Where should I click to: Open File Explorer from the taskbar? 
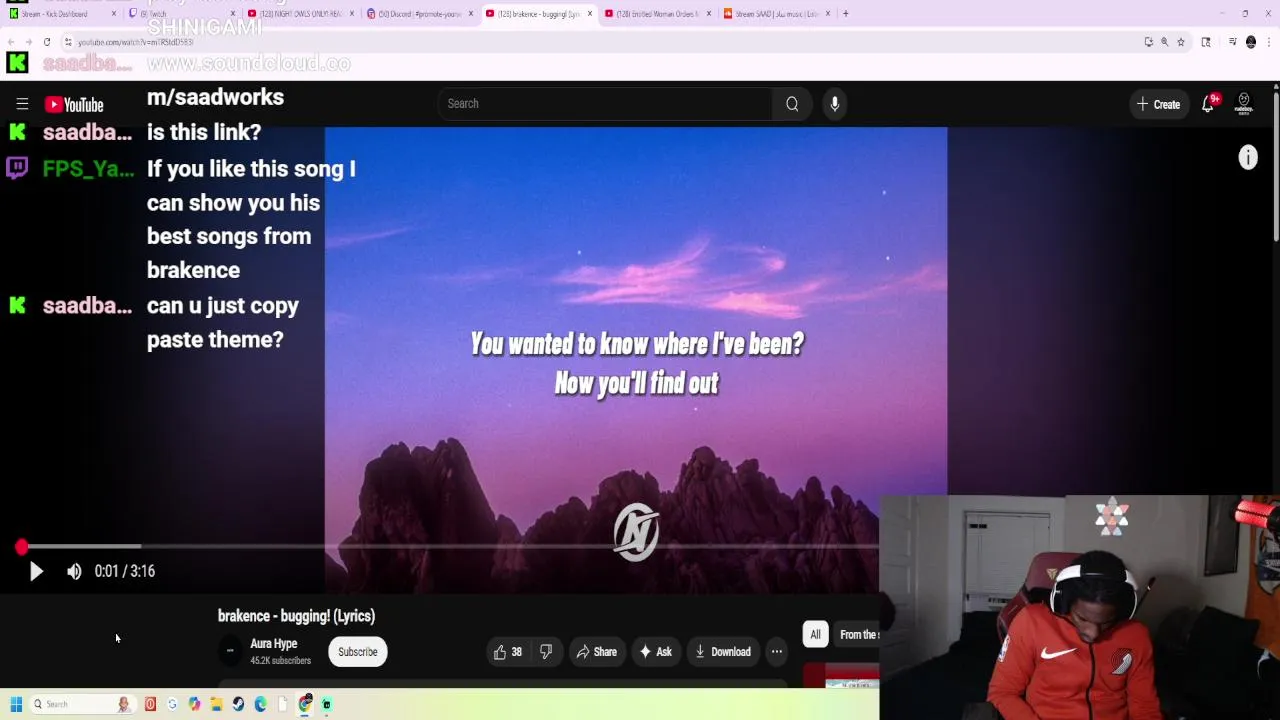(x=216, y=704)
